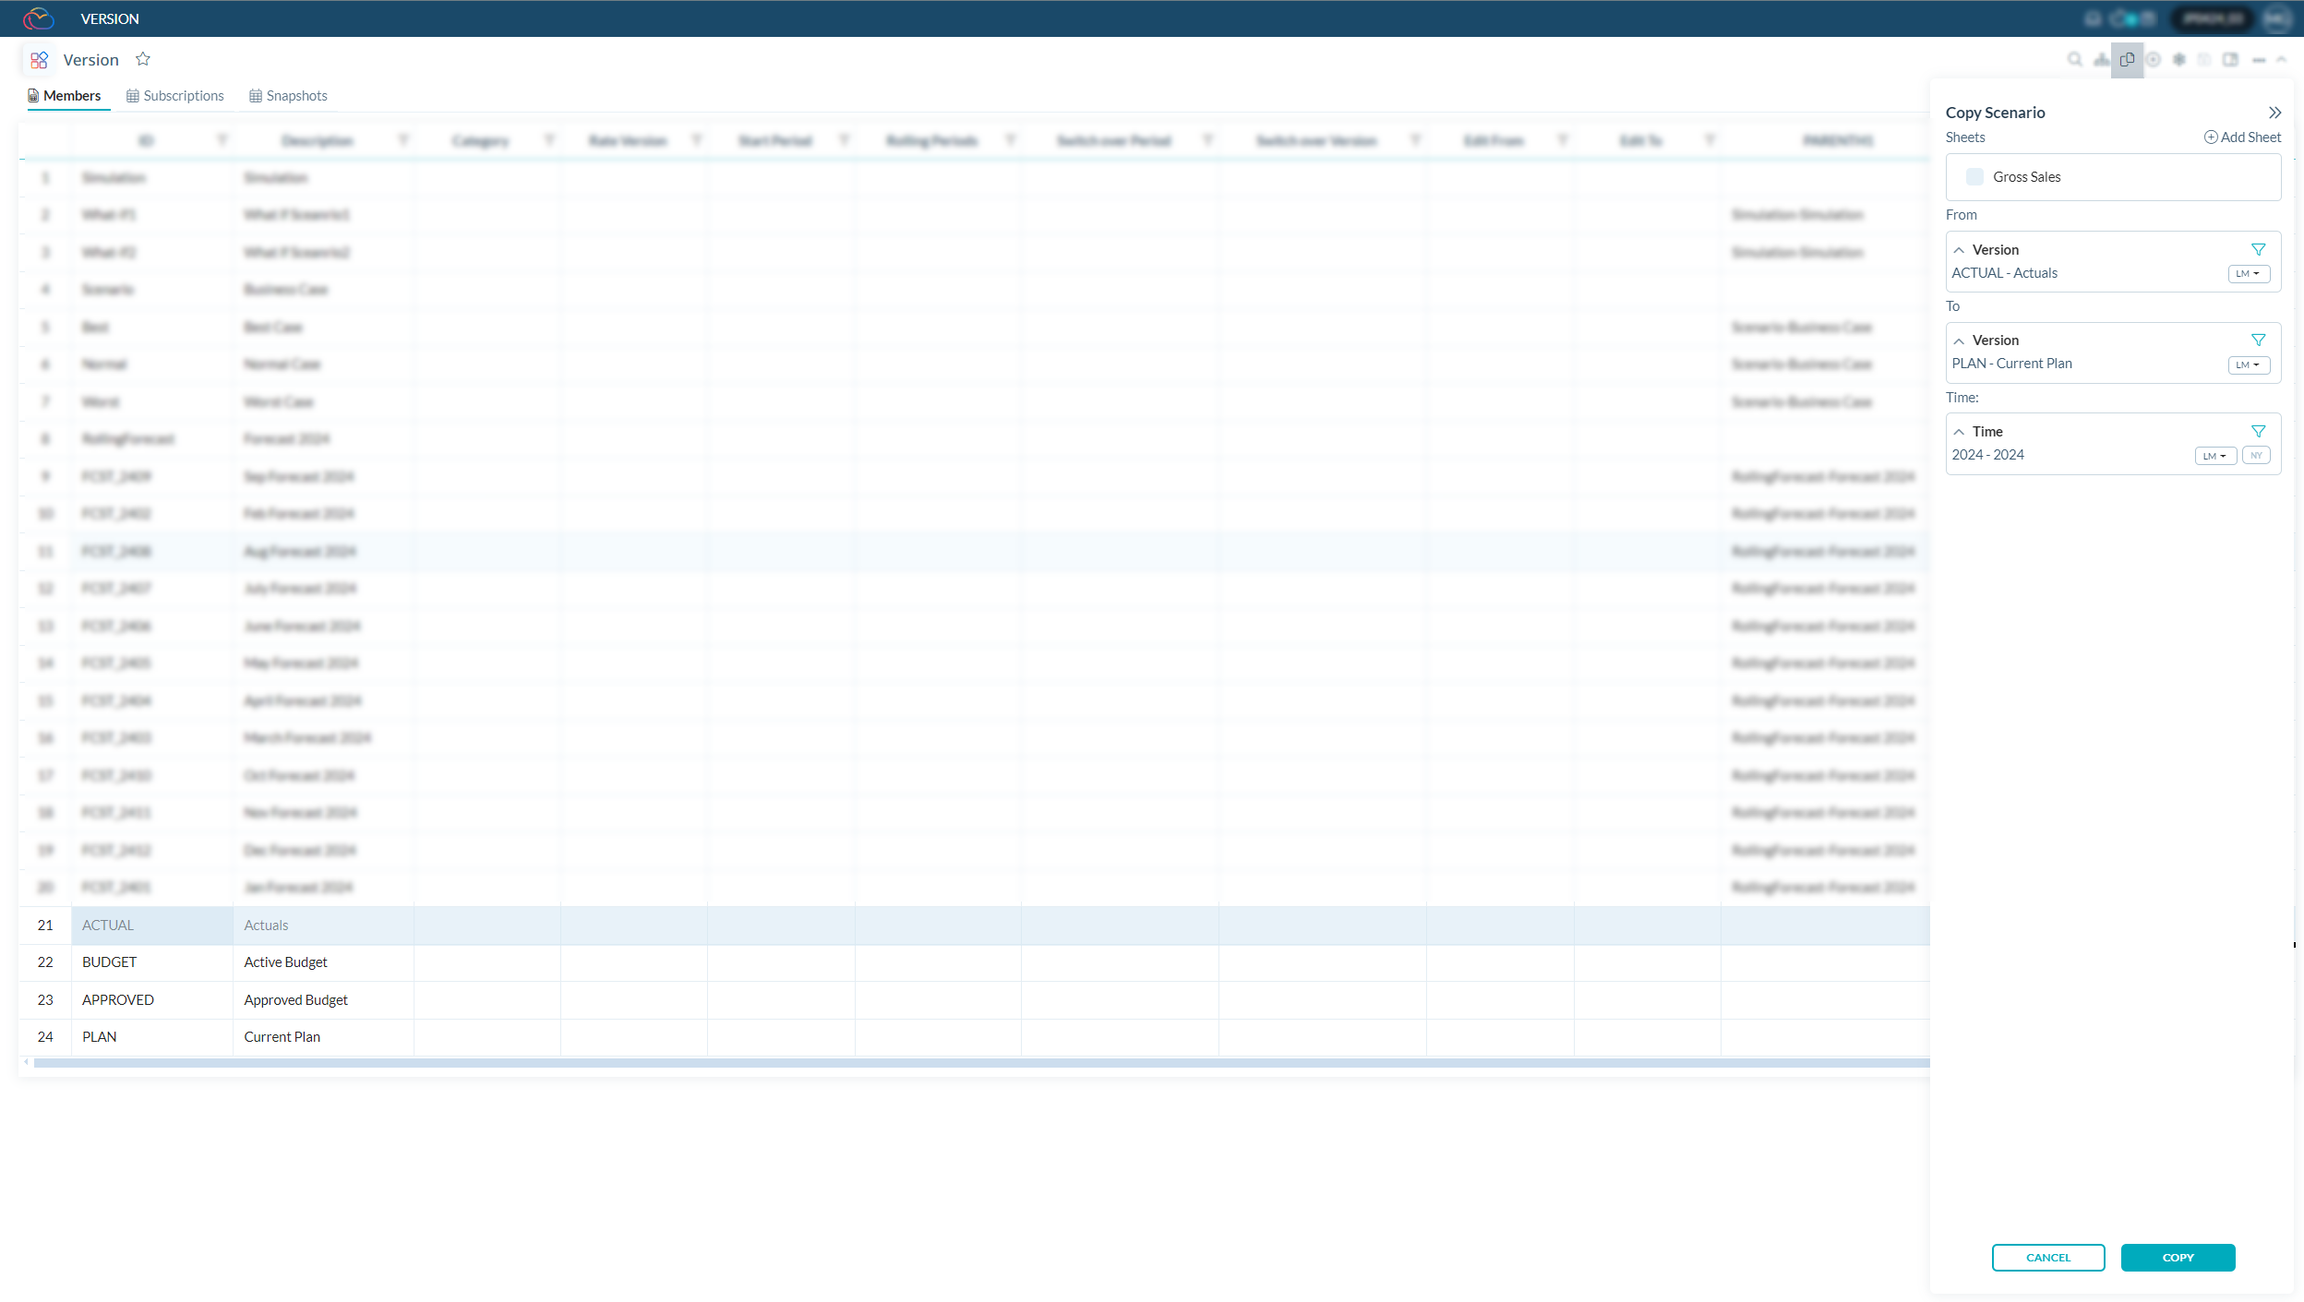Click the Copy Scenario toolbar icon
The height and width of the screenshot is (1302, 2304).
click(2127, 60)
